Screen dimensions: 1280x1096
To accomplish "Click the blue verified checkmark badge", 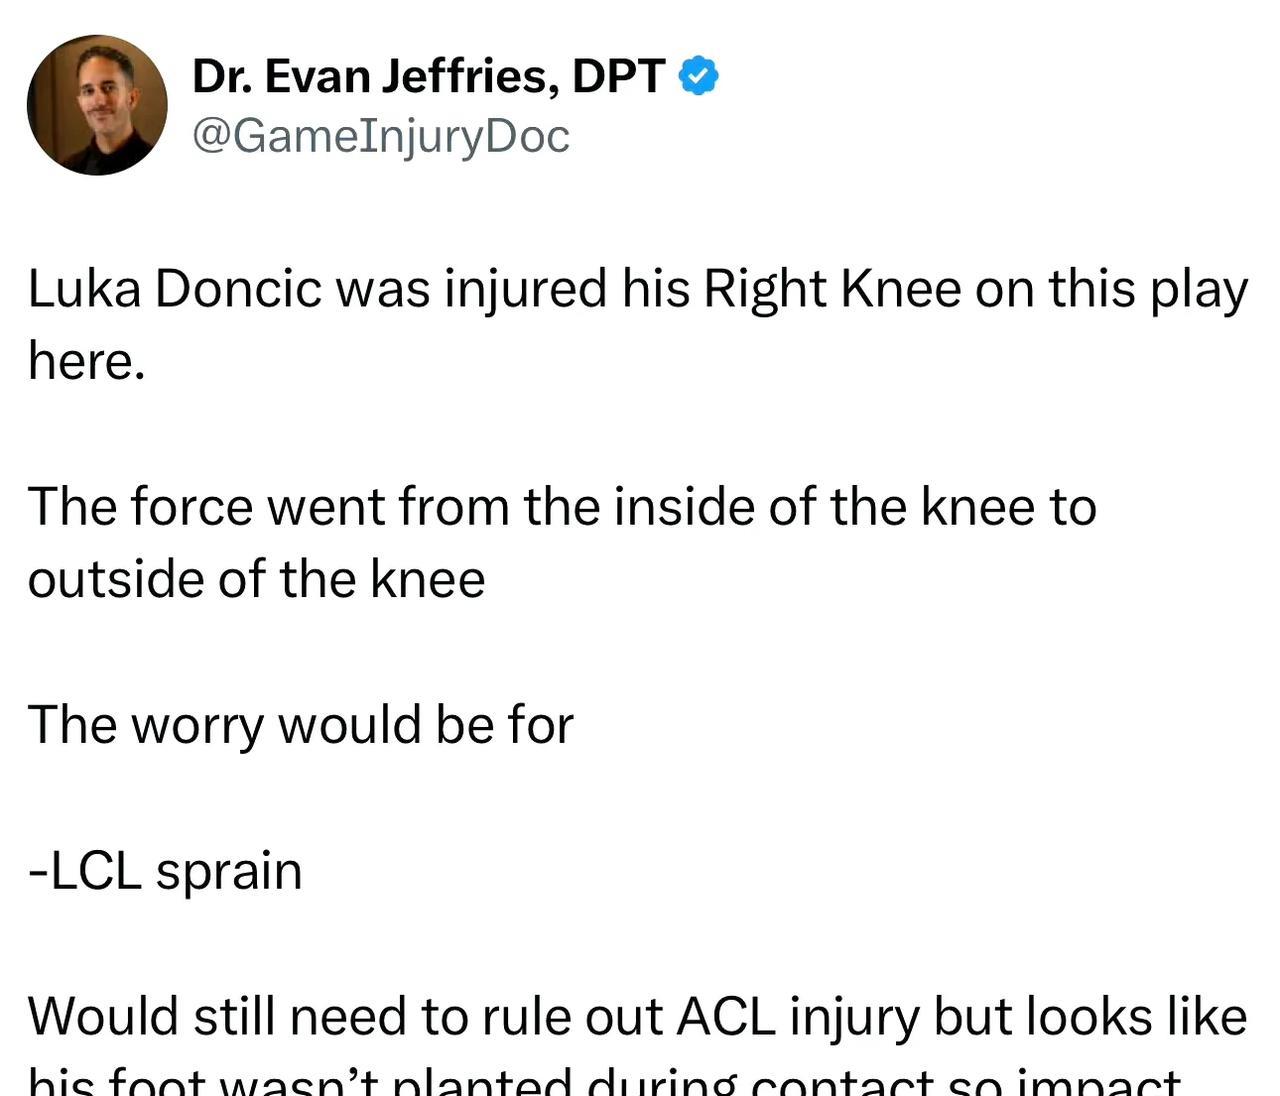I will (699, 76).
